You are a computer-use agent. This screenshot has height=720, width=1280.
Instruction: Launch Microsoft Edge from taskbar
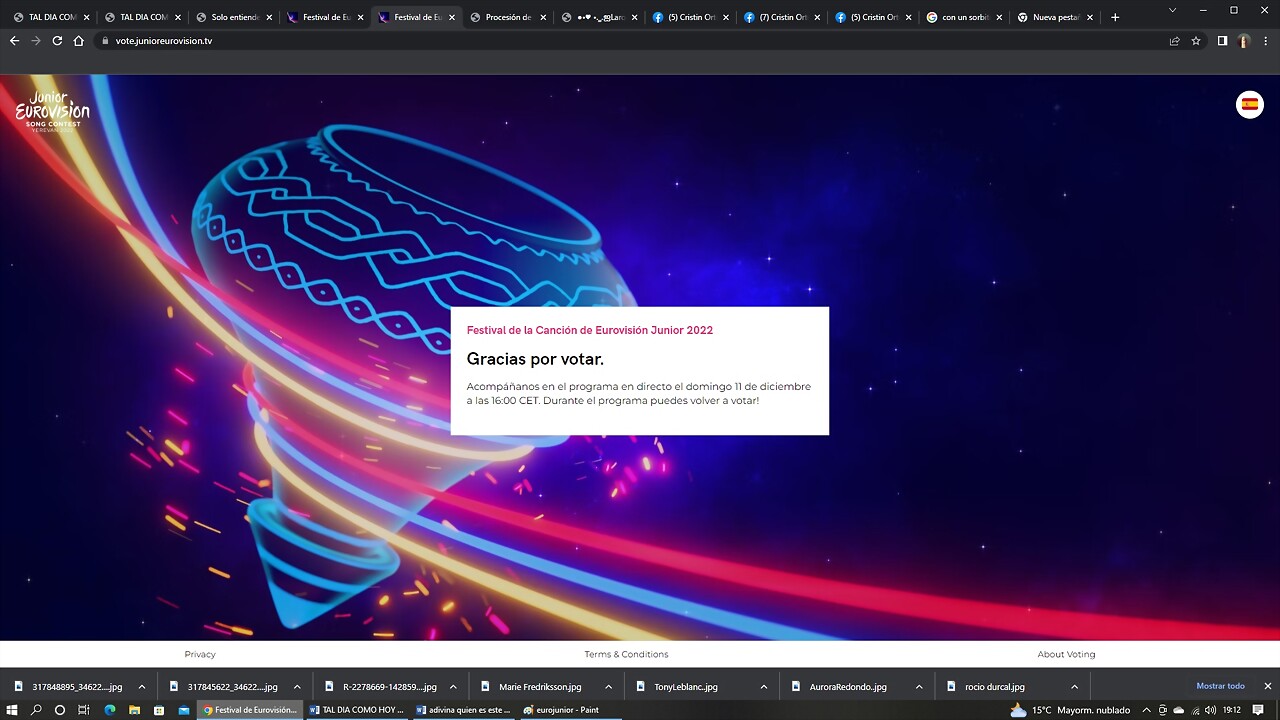(110, 710)
